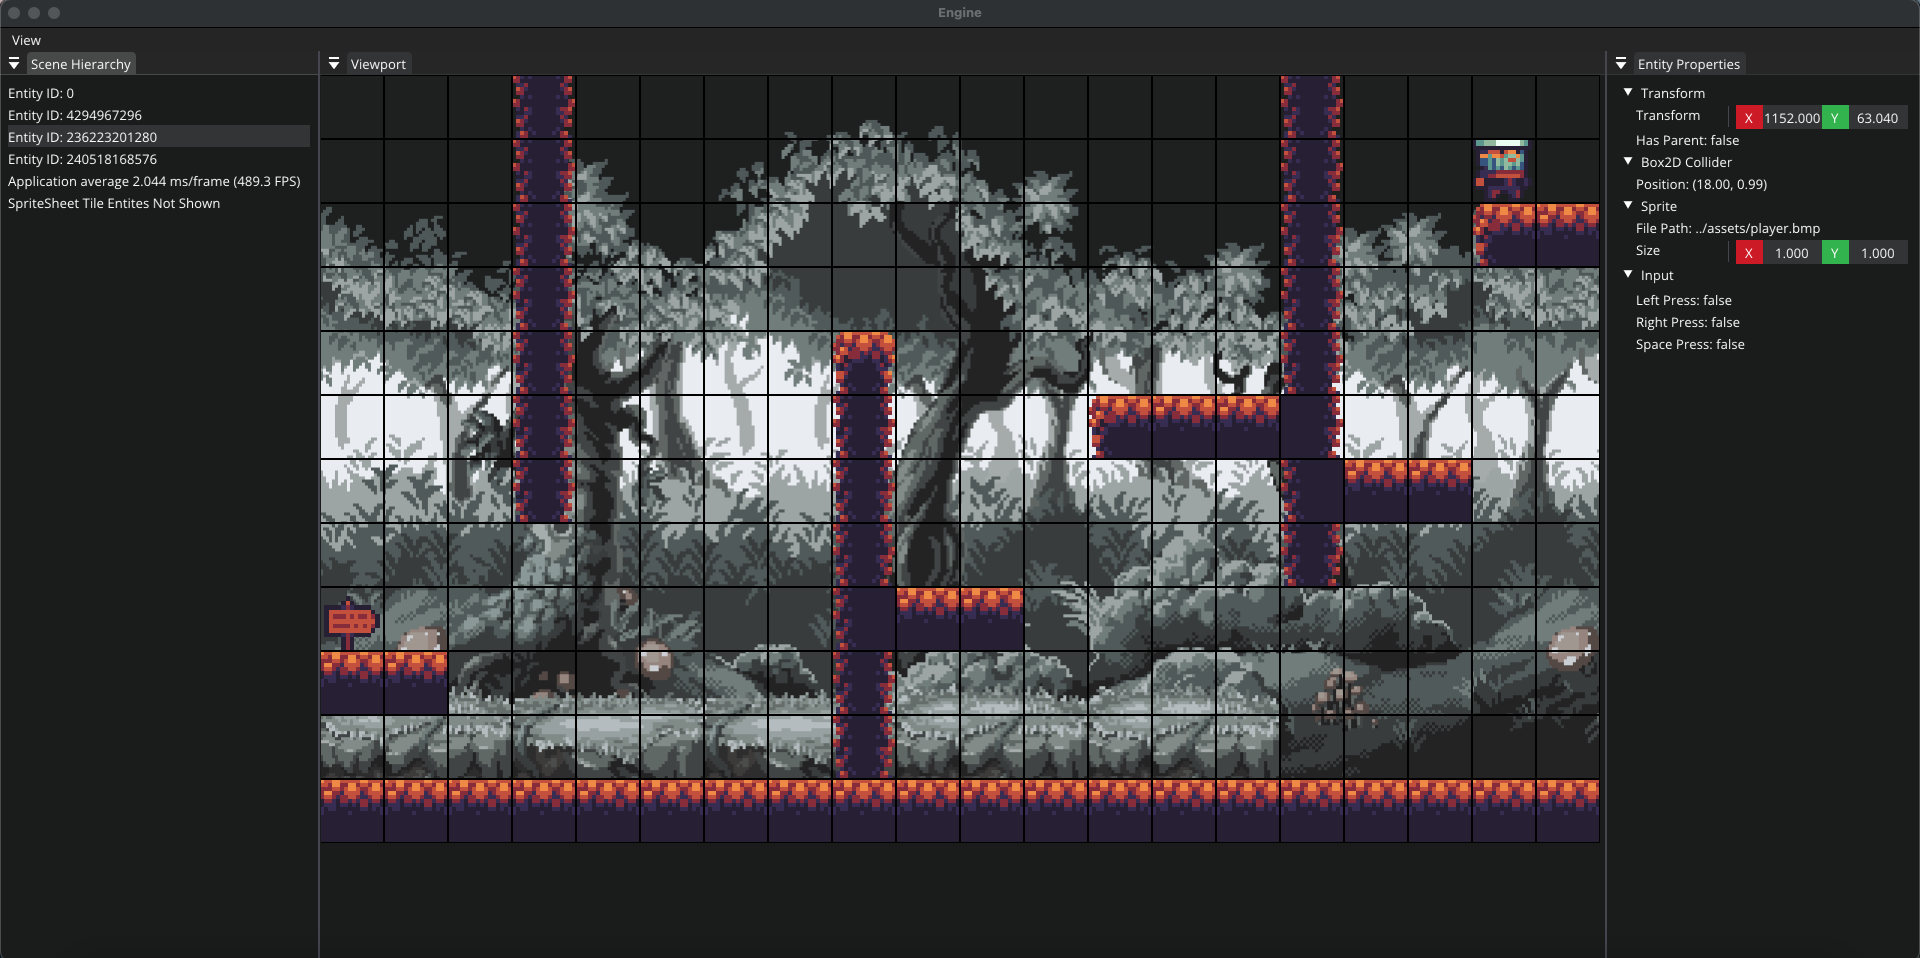This screenshot has height=958, width=1920.
Task: Click Transform green Y axis button
Action: (1835, 118)
